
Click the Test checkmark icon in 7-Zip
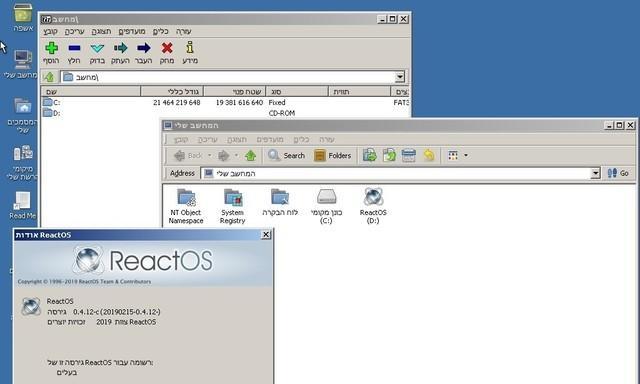pyautogui.click(x=97, y=48)
